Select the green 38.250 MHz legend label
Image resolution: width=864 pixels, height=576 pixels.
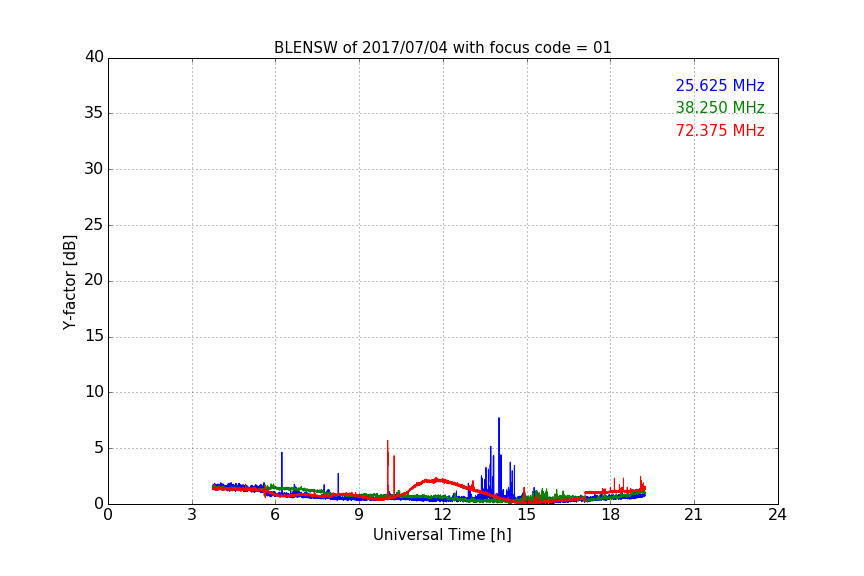pos(720,107)
